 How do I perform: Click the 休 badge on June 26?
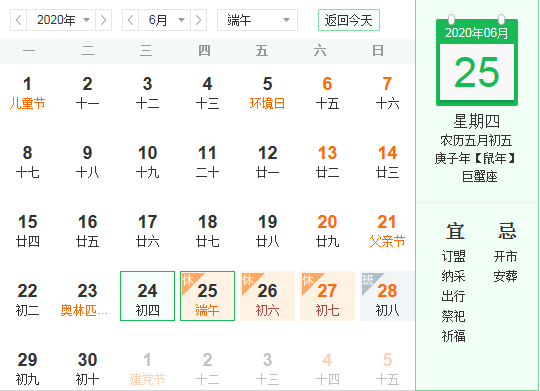coord(247,280)
